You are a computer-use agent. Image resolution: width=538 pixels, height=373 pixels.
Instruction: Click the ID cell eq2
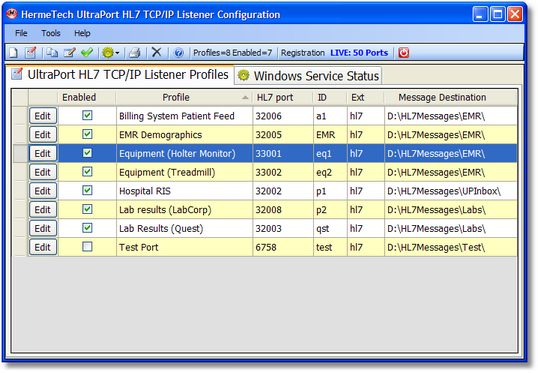coord(330,172)
